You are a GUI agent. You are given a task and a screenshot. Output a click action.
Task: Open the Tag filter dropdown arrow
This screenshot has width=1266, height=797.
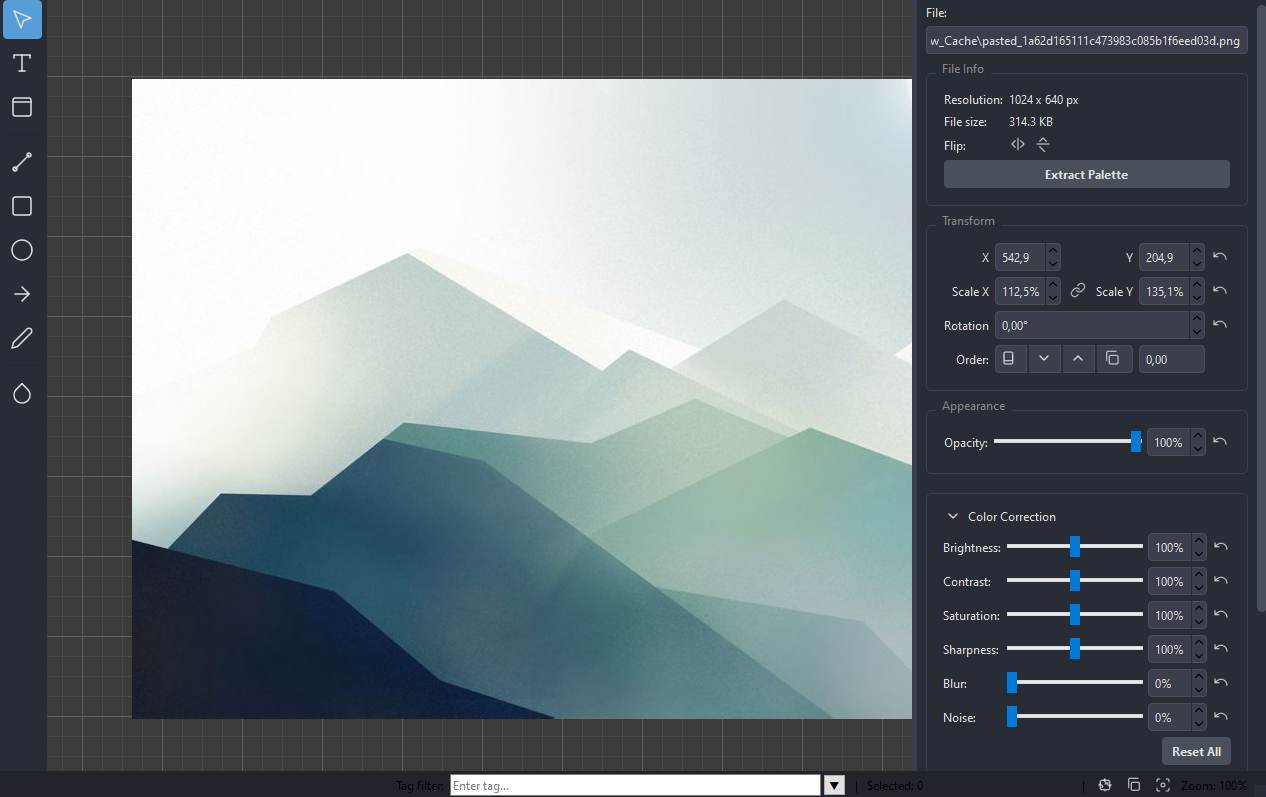point(834,785)
